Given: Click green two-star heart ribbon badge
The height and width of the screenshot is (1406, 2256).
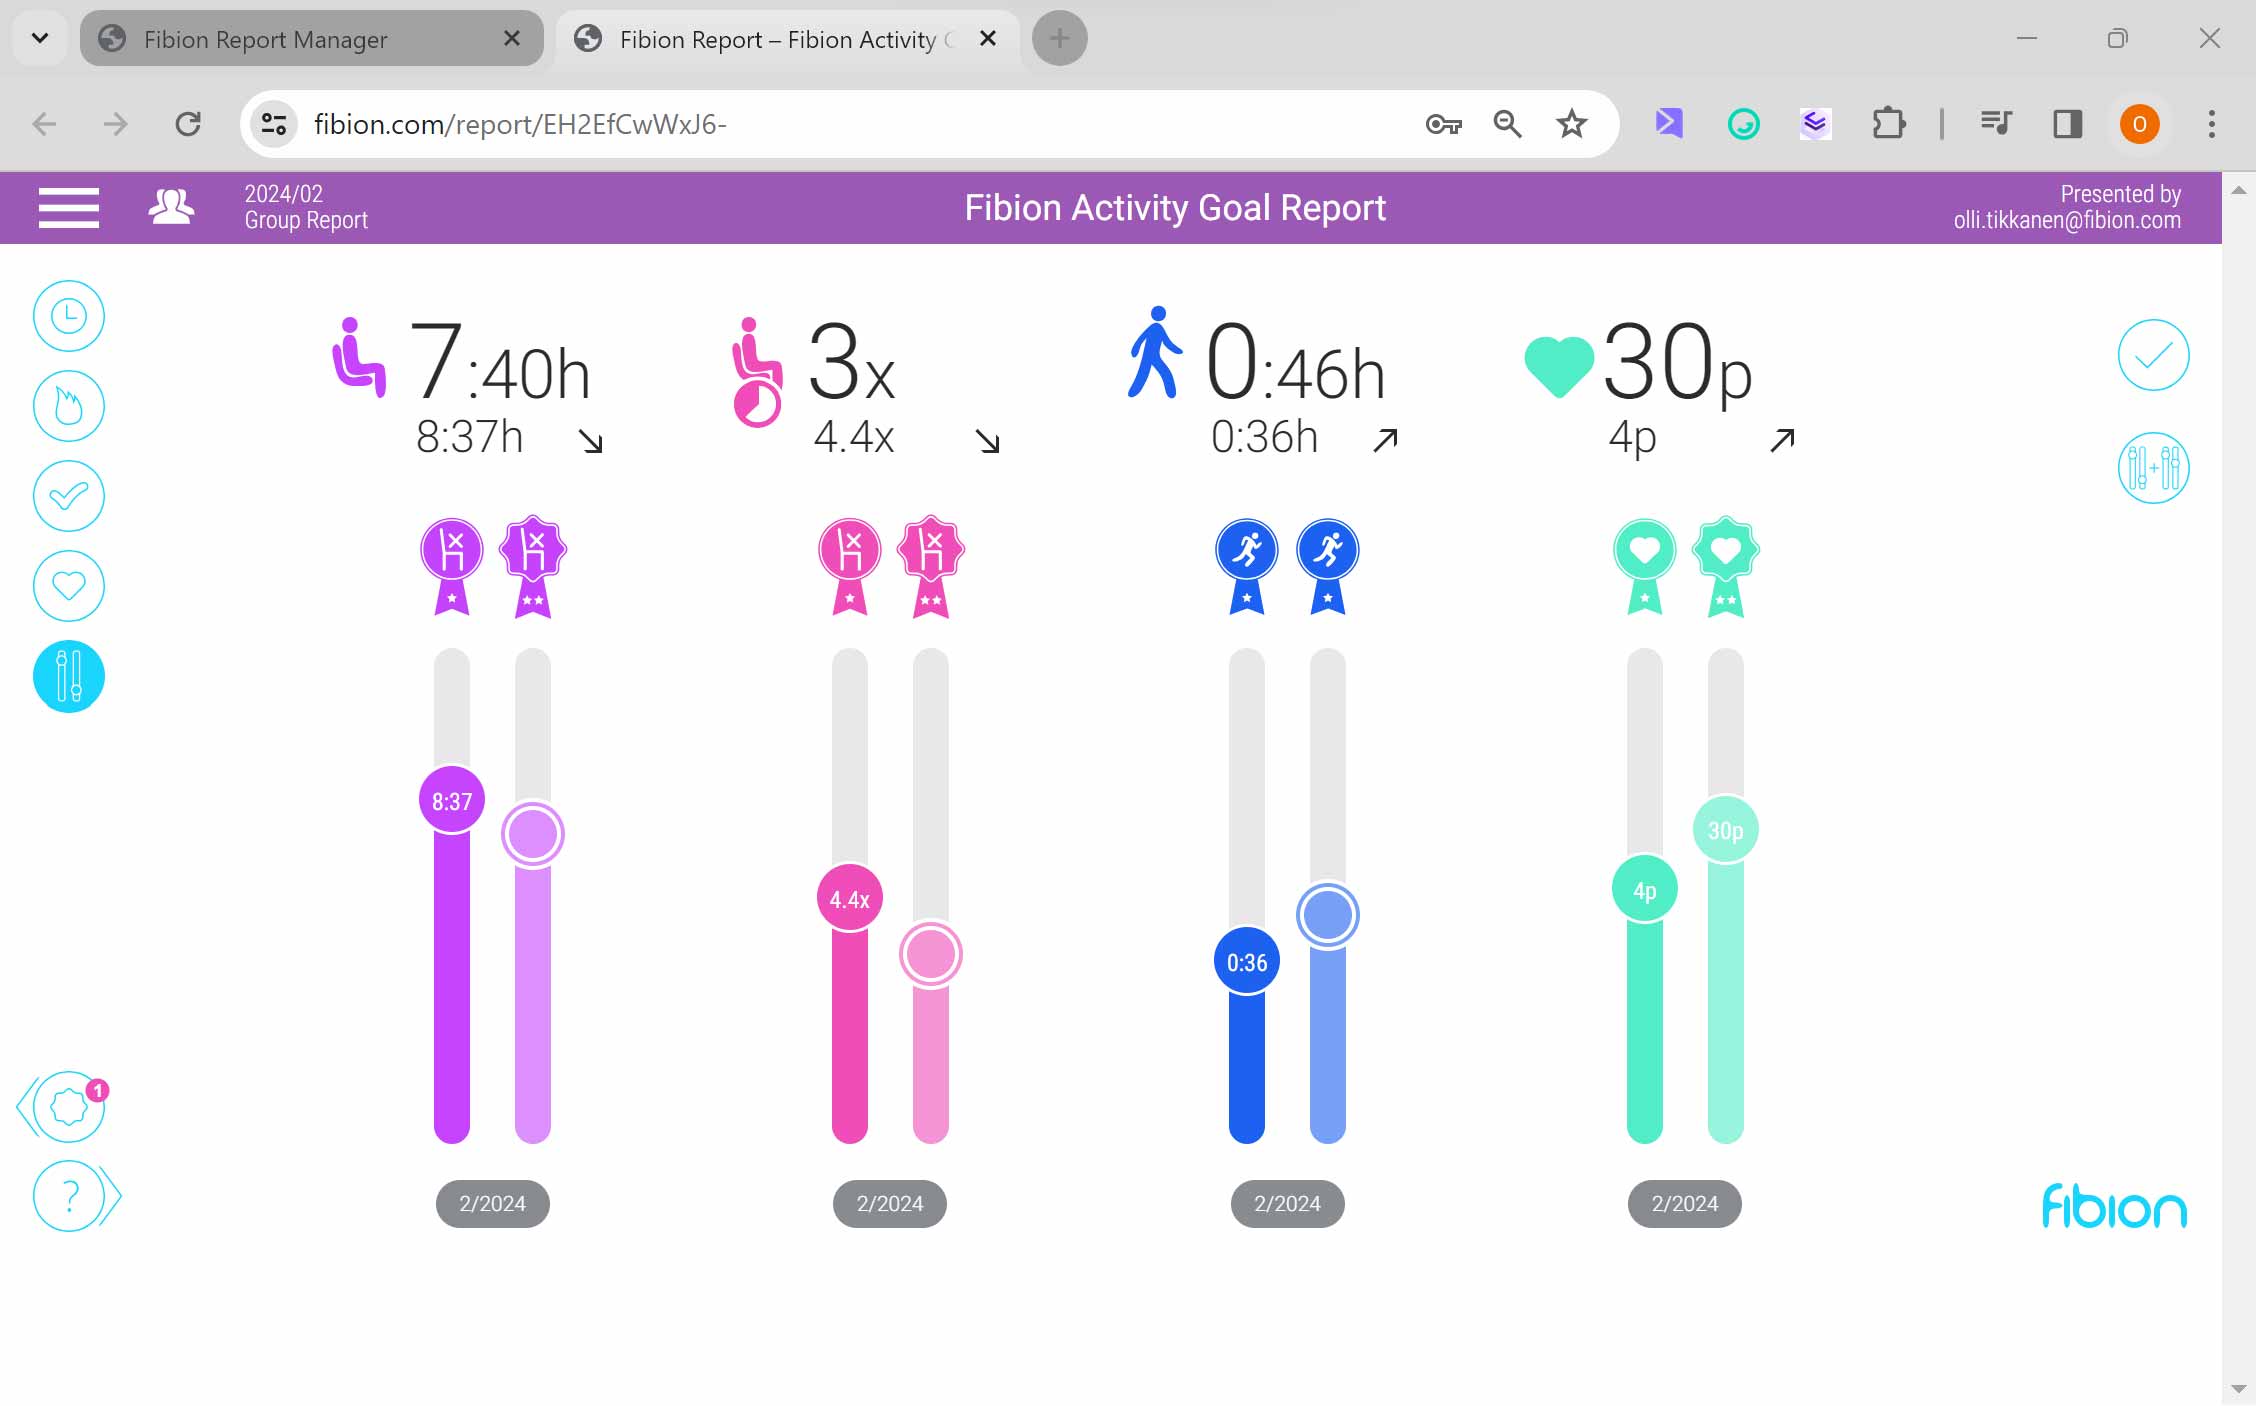Looking at the screenshot, I should pos(1726,566).
